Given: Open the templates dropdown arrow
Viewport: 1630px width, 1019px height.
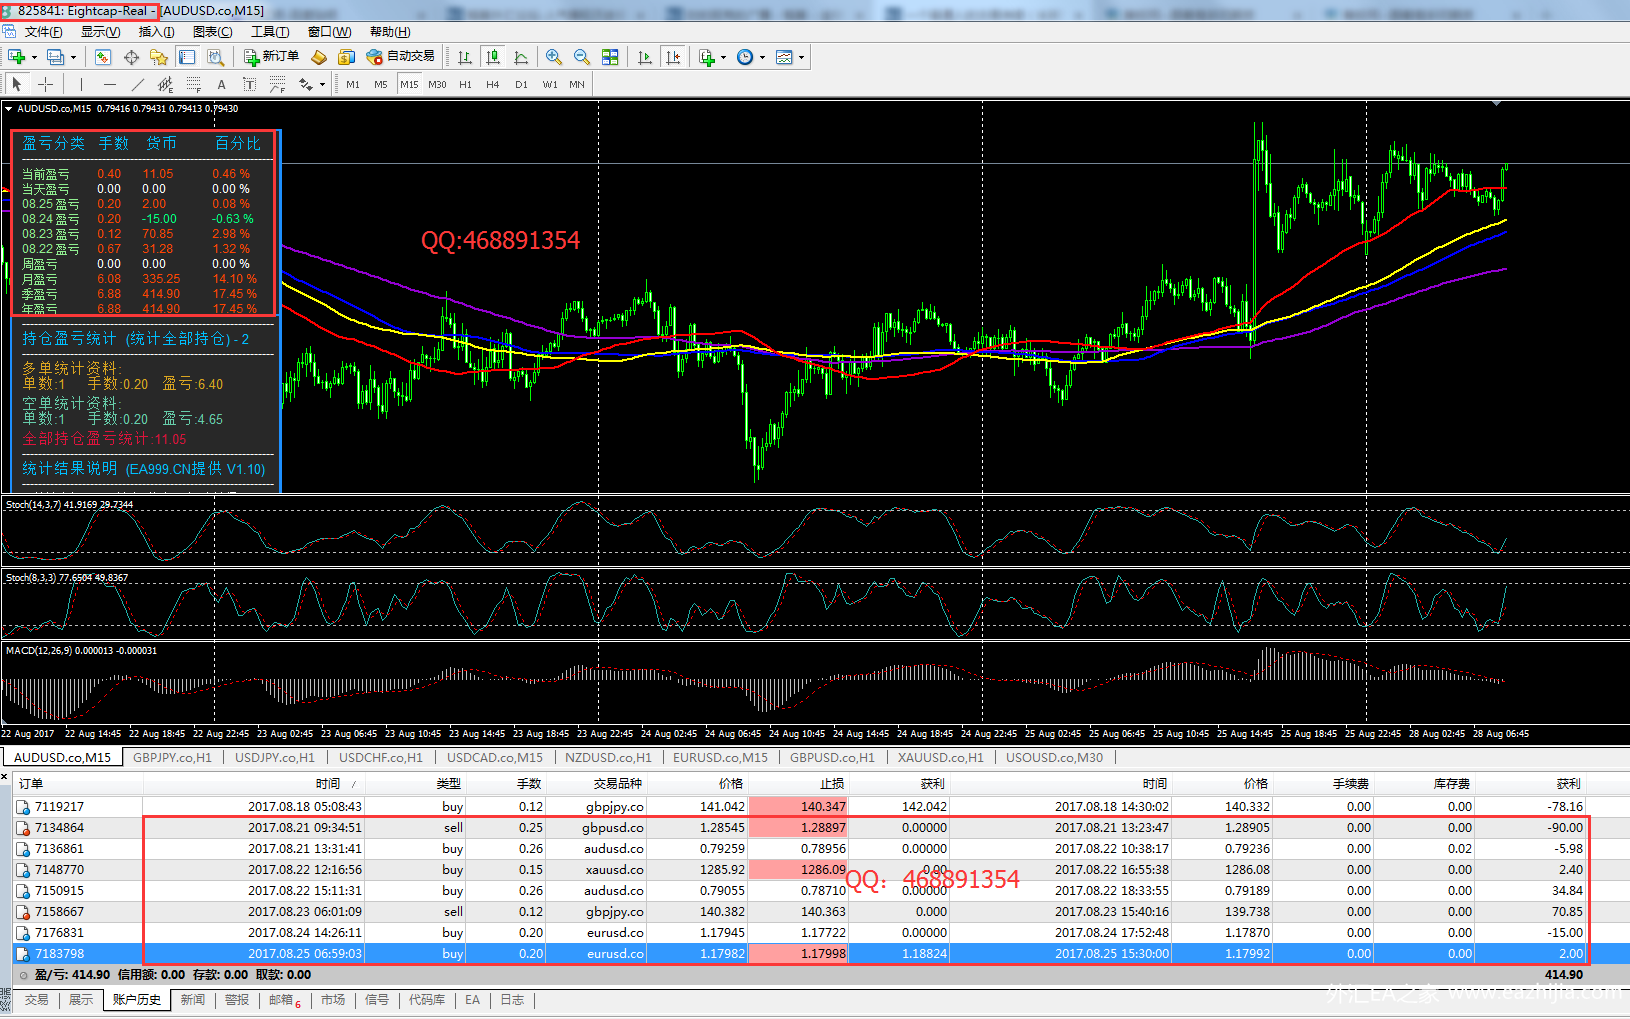Looking at the screenshot, I should pyautogui.click(x=801, y=58).
